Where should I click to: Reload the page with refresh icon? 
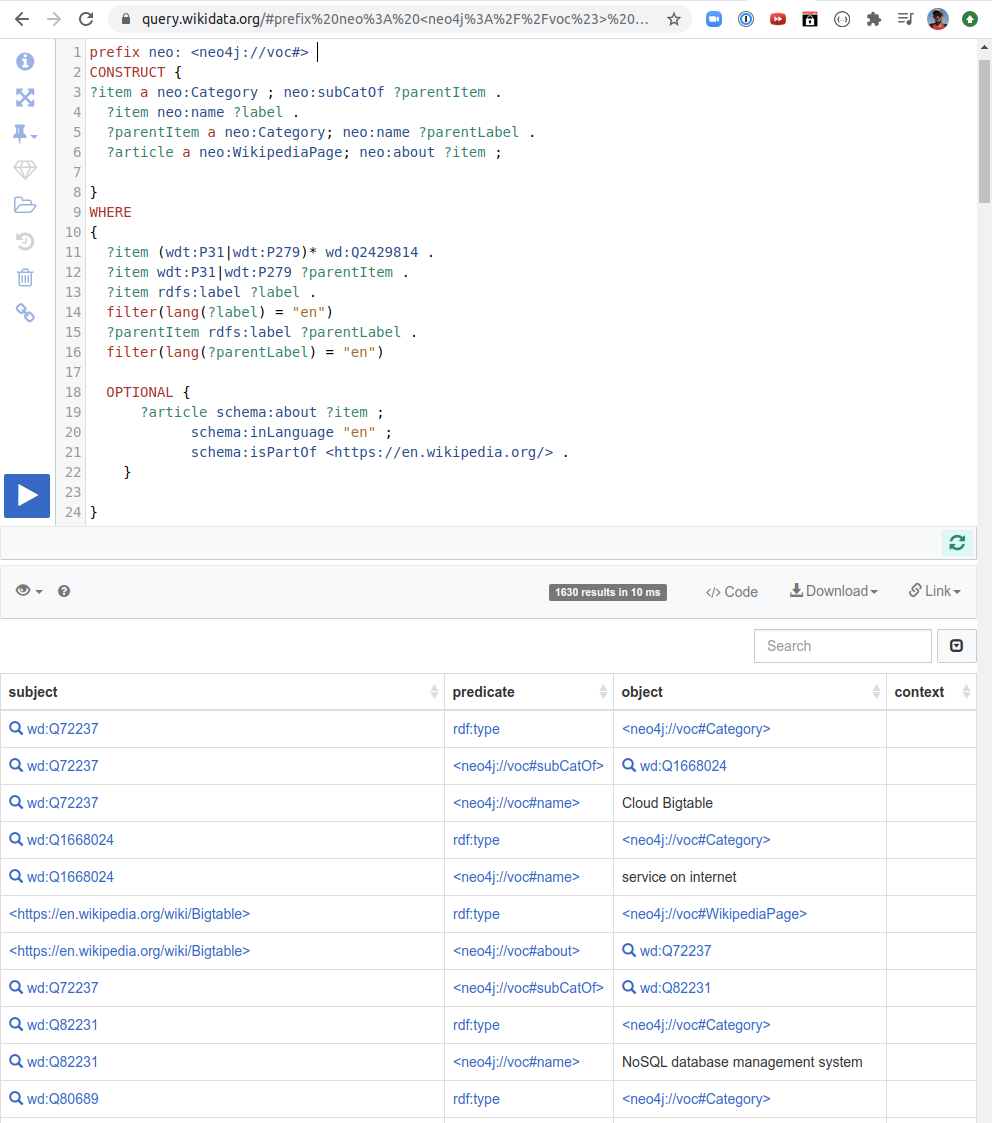(x=86, y=19)
